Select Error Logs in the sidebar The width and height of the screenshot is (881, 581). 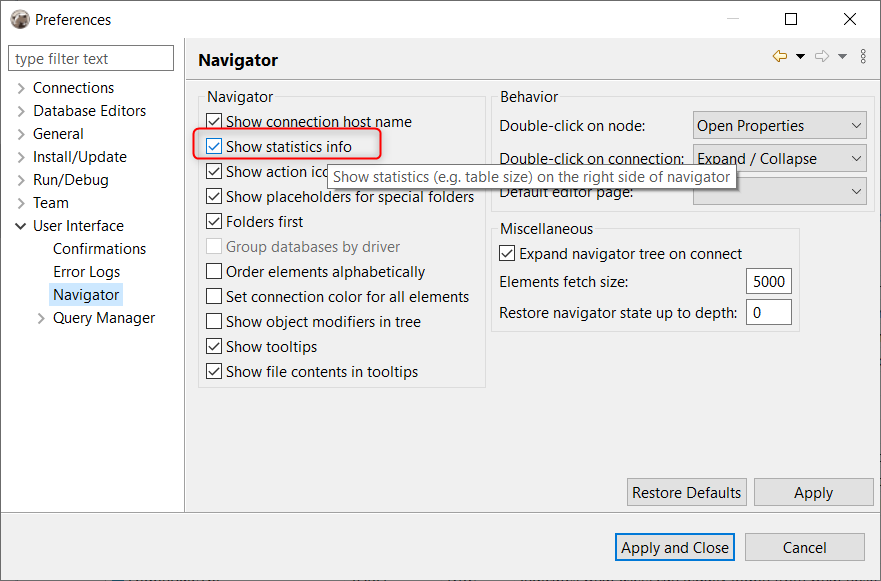[x=85, y=271]
